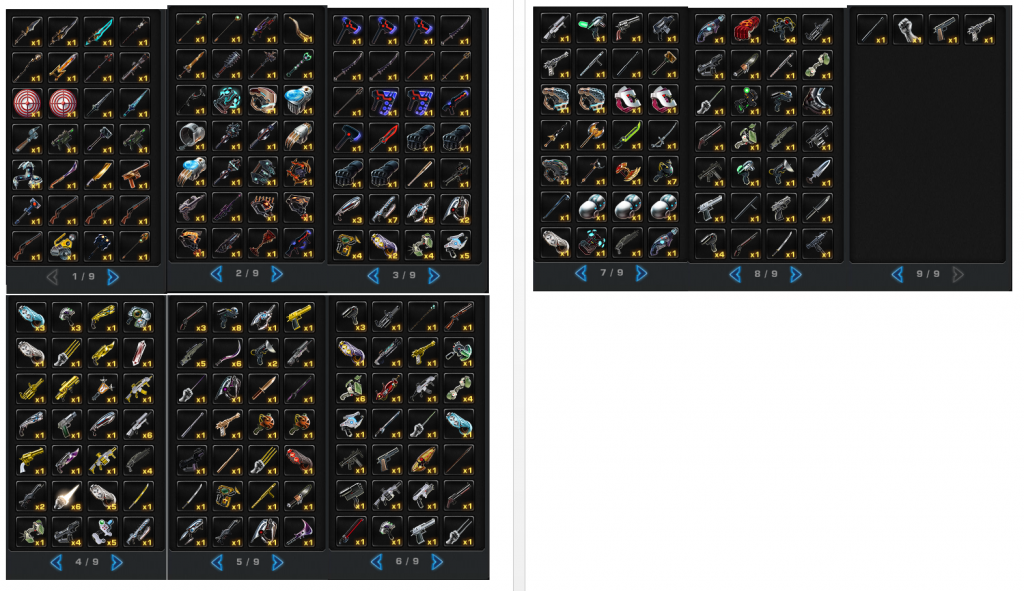Select the orange double-bladed axe on page 7/9
1024x591 pixels.
(628, 172)
